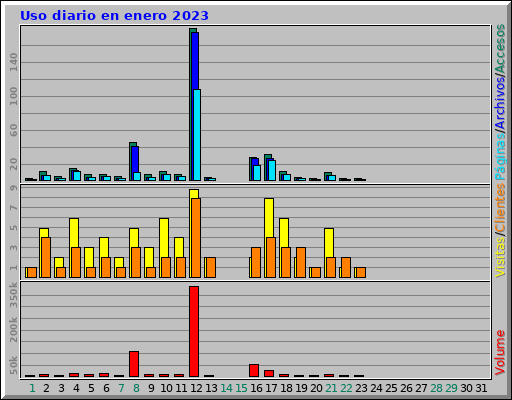Image resolution: width=512 pixels, height=400 pixels.
Task: Click the red Volume bar on day 8
Action: 134,364
